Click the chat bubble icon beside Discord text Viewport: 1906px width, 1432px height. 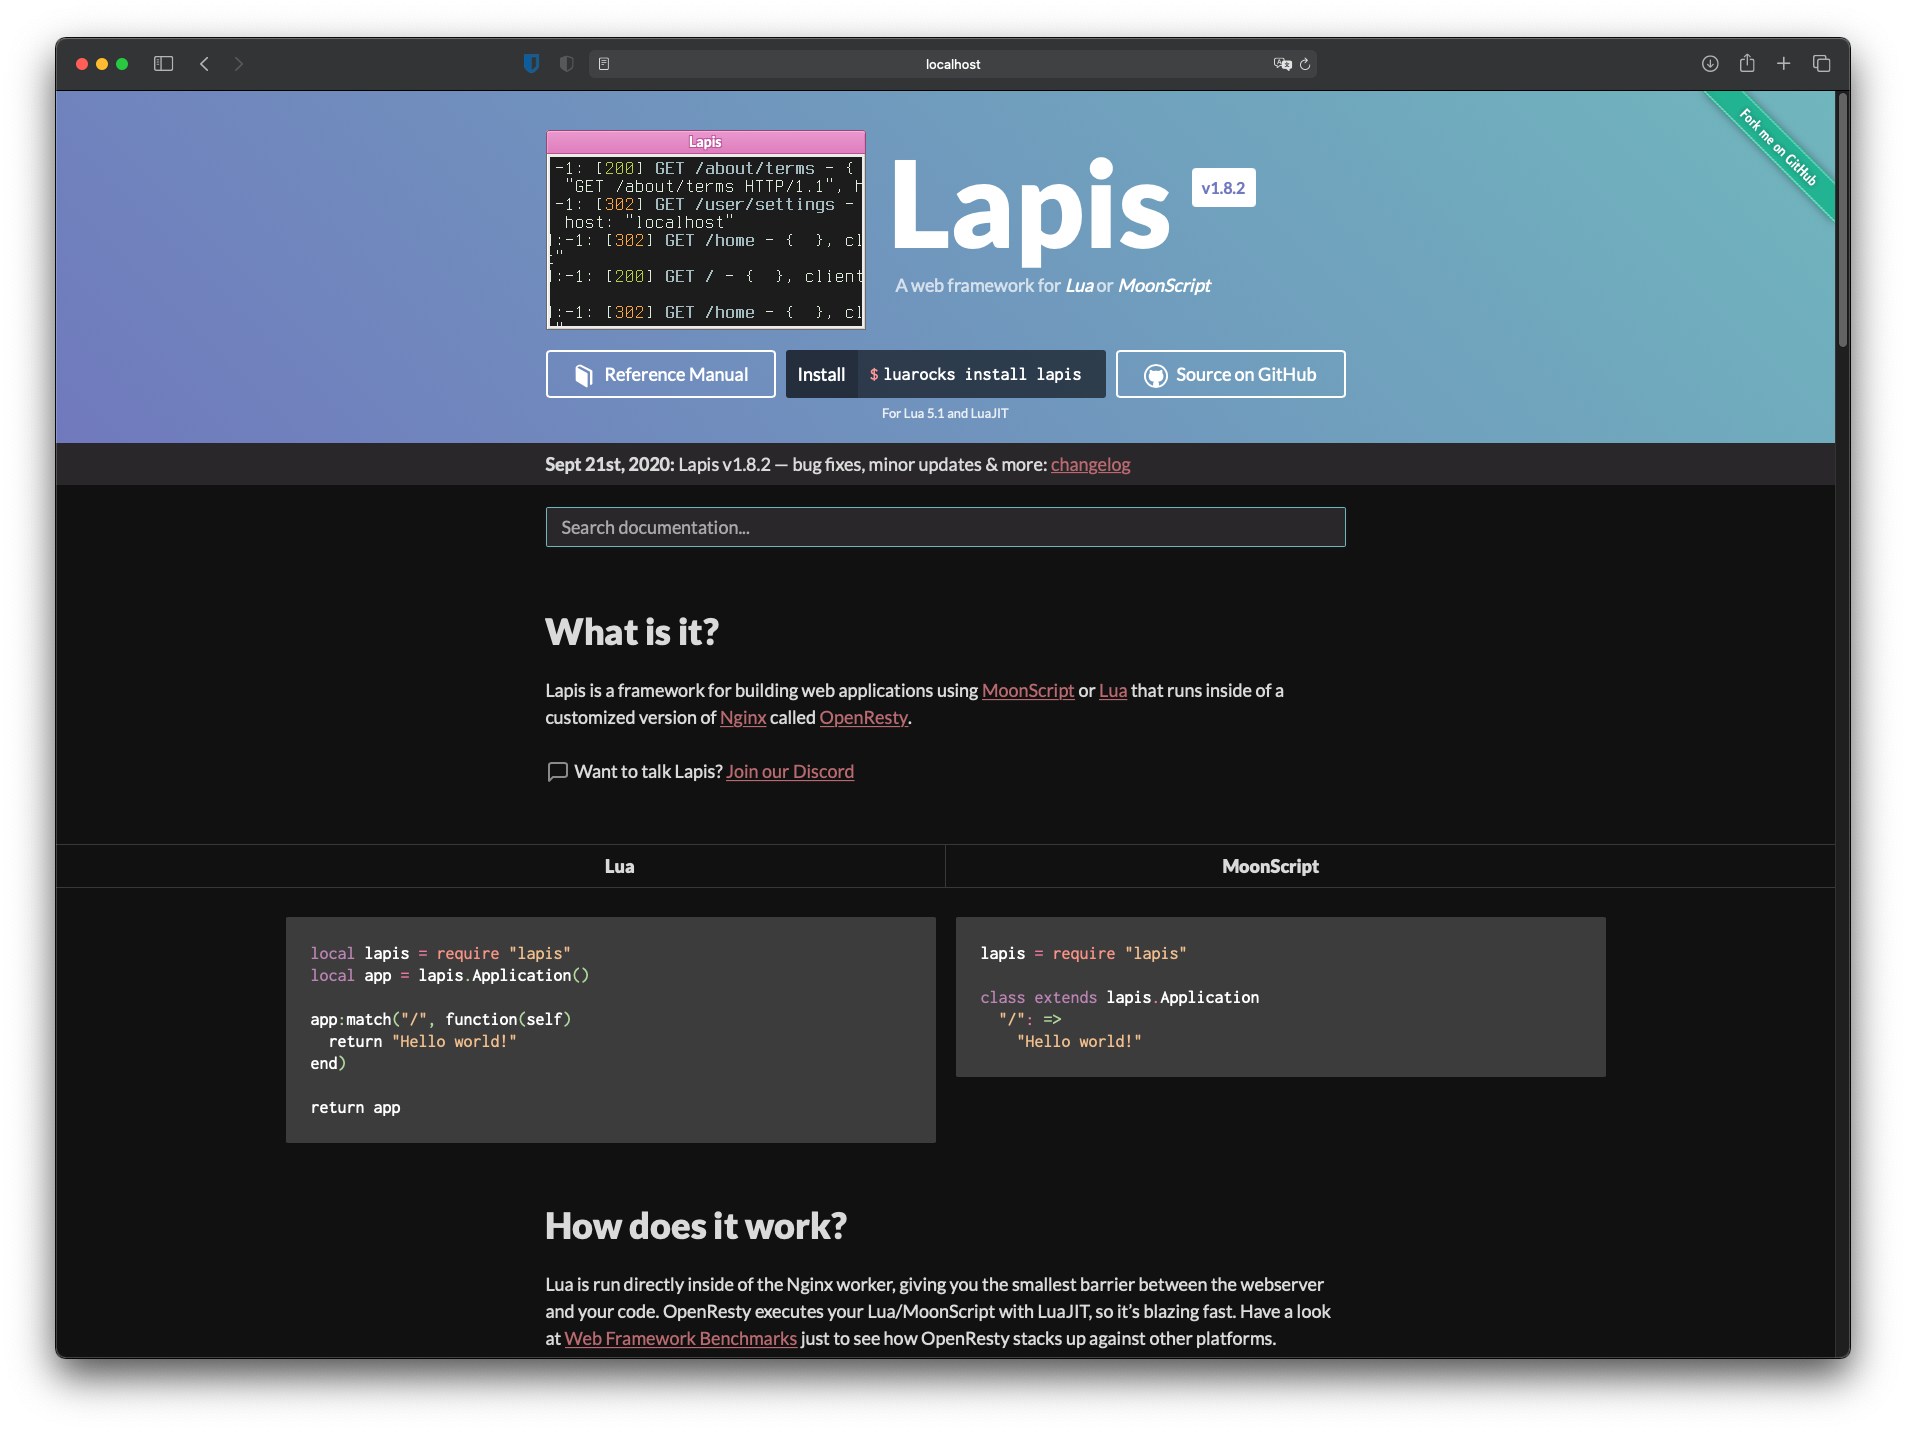click(557, 772)
